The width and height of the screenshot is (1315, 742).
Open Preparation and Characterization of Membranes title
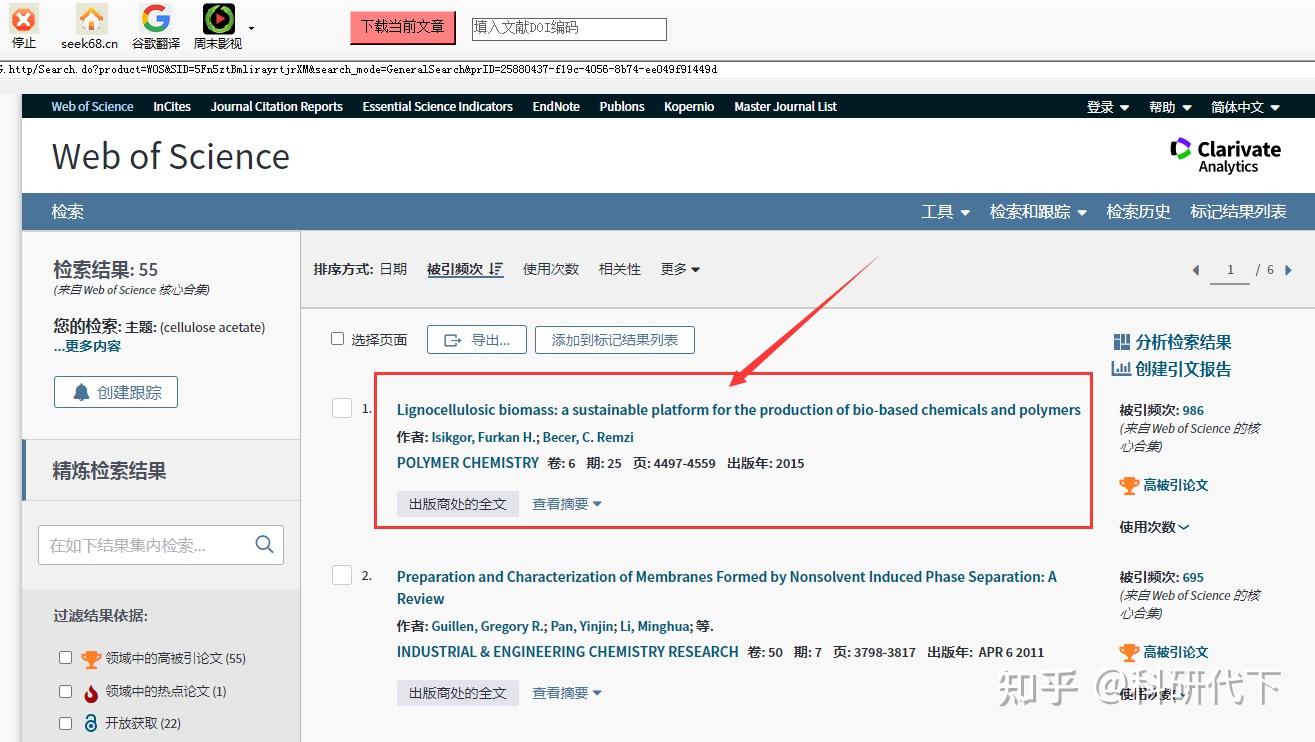point(727,587)
